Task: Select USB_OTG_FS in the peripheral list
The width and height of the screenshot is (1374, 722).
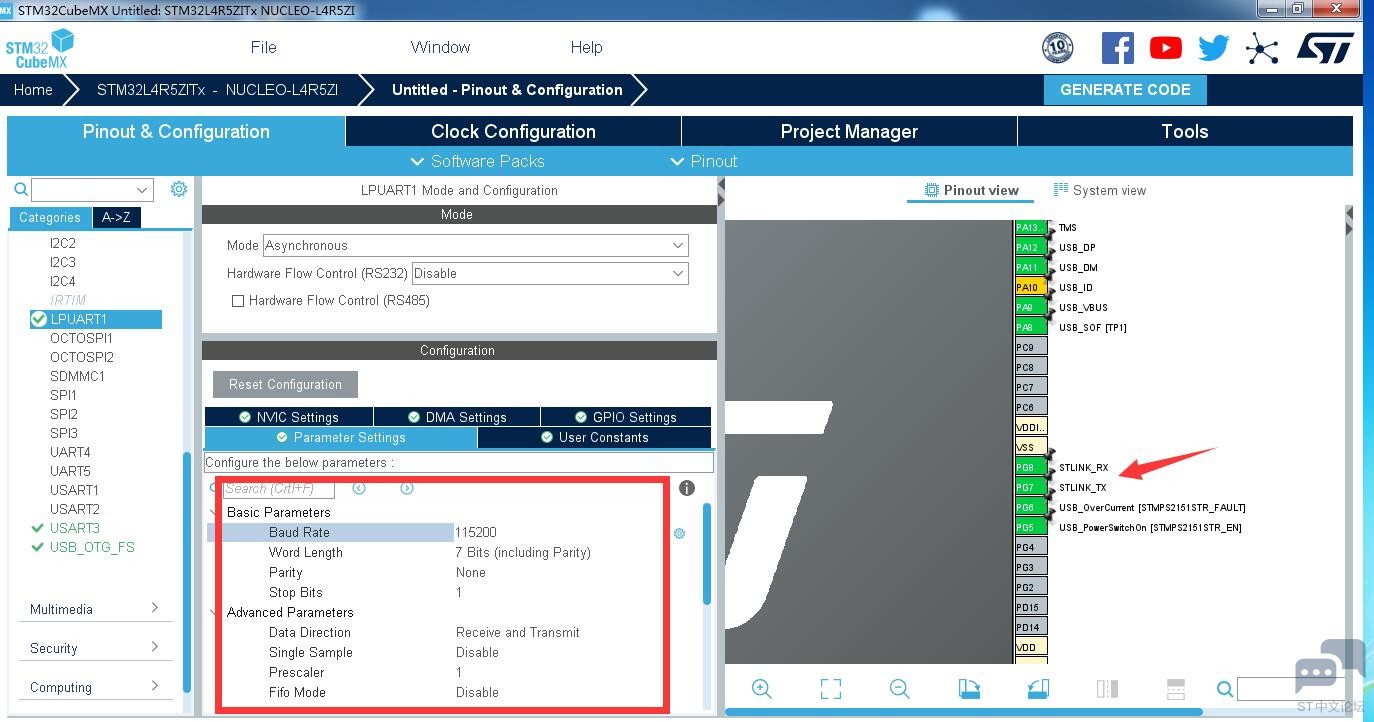Action: [x=92, y=547]
